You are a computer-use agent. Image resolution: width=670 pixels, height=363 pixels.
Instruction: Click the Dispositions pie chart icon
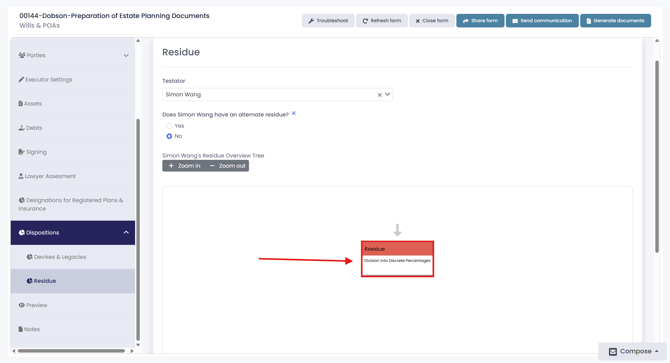(22, 233)
